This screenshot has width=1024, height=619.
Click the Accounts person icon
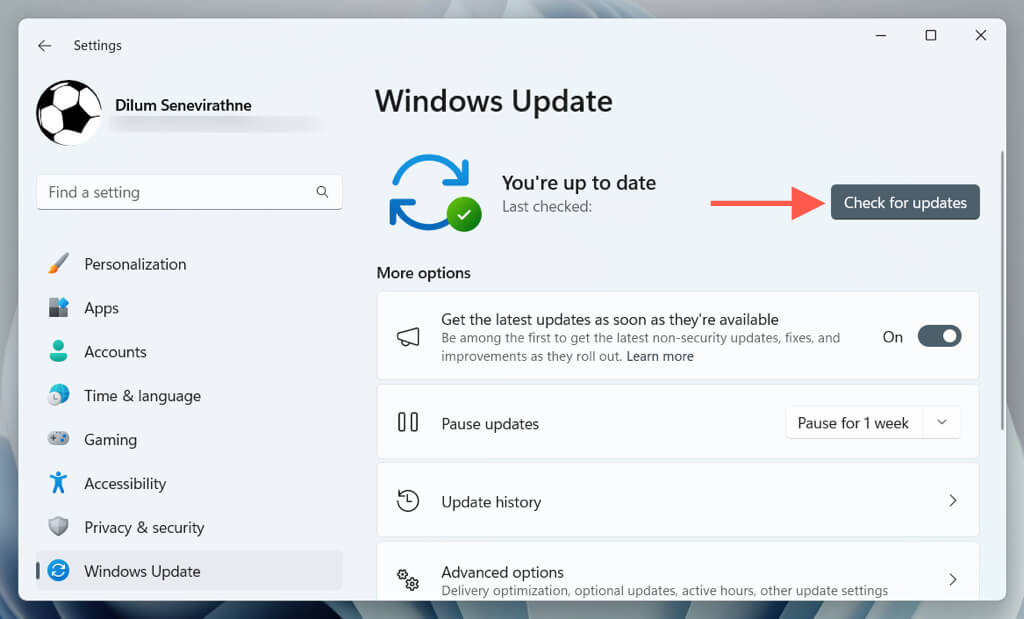[x=59, y=351]
